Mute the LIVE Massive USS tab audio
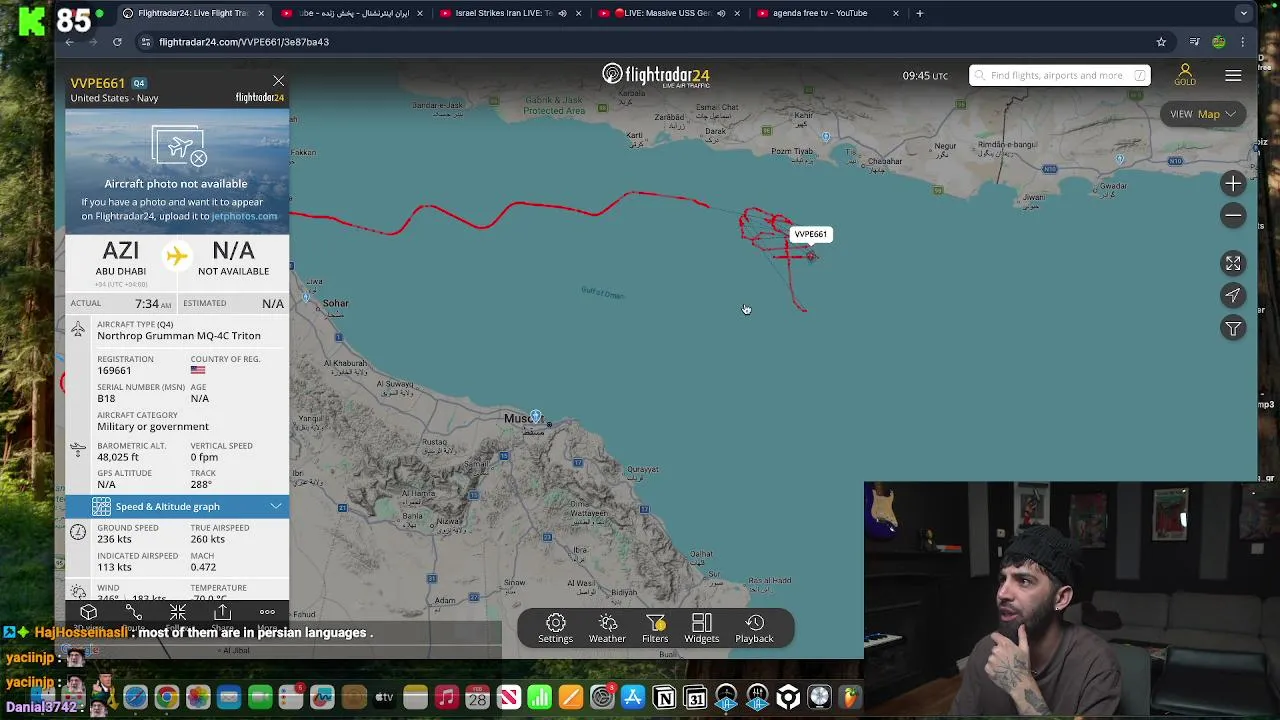Viewport: 1280px width, 720px height. (x=720, y=13)
